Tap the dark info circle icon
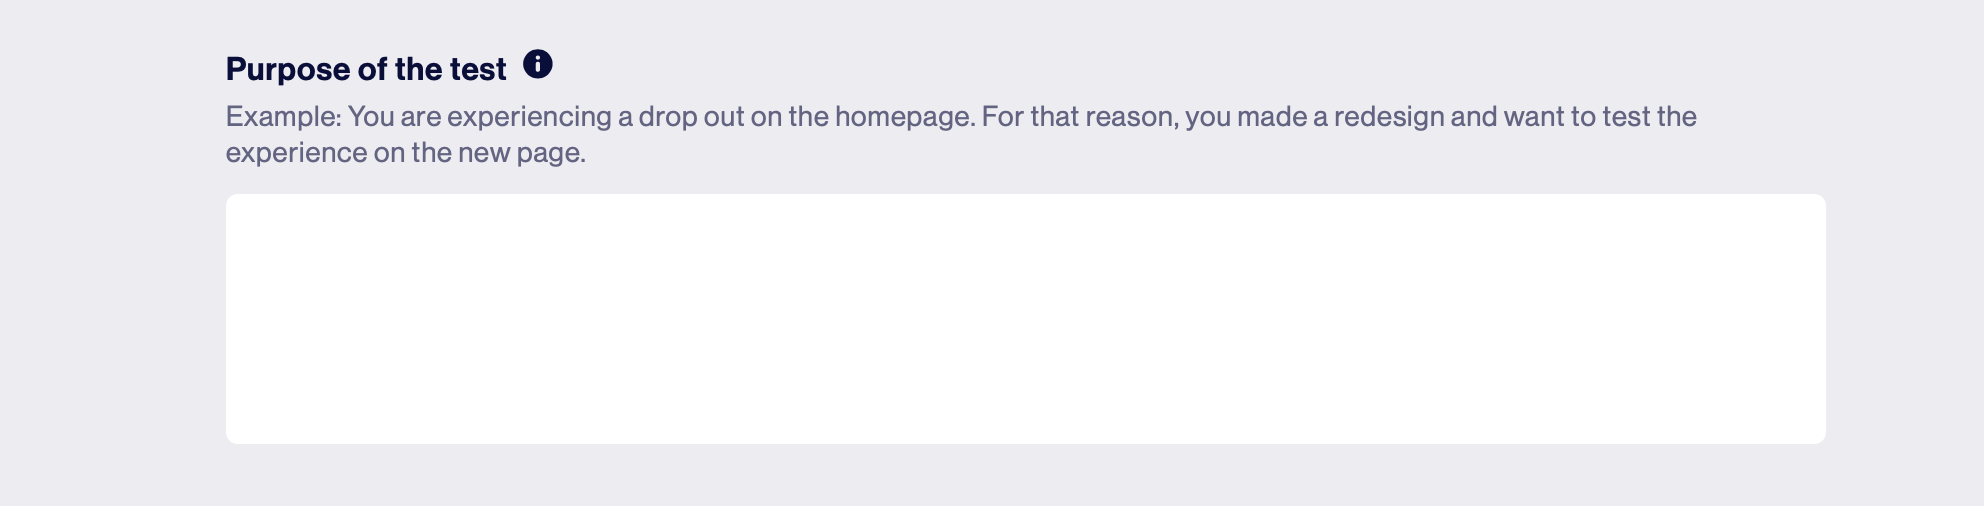Screen dimensions: 1984x506 click(538, 65)
